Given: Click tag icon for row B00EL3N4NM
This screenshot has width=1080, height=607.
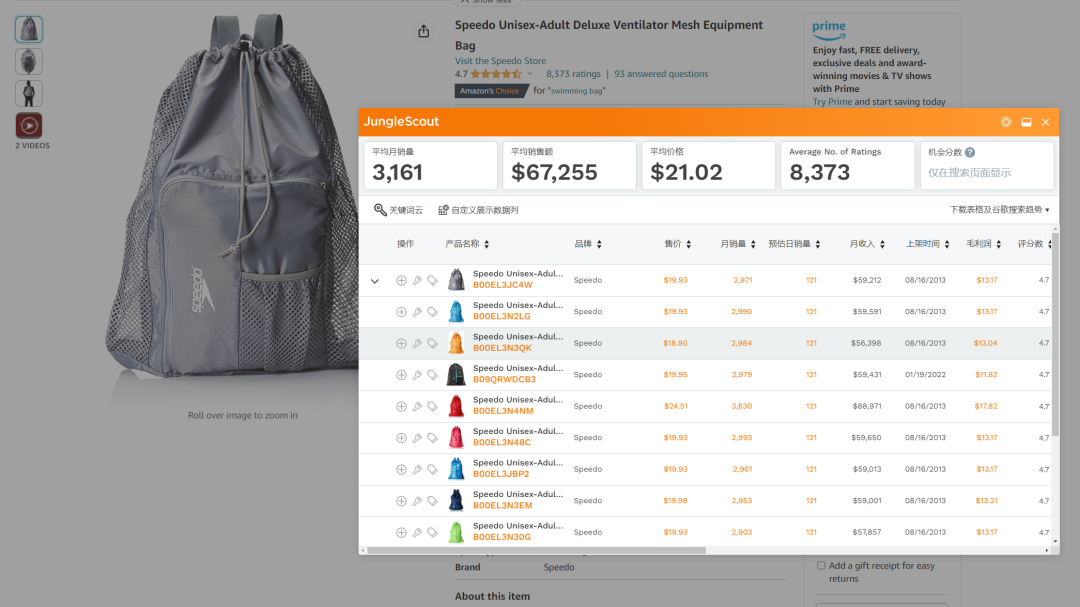Looking at the screenshot, I should (432, 407).
